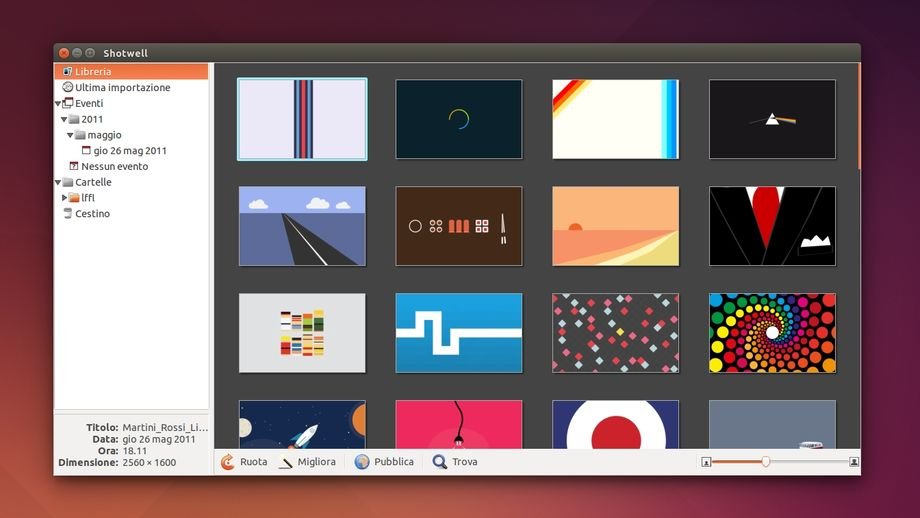Close the Shotwell window
Screen dimensions: 920x518
(x=64, y=53)
